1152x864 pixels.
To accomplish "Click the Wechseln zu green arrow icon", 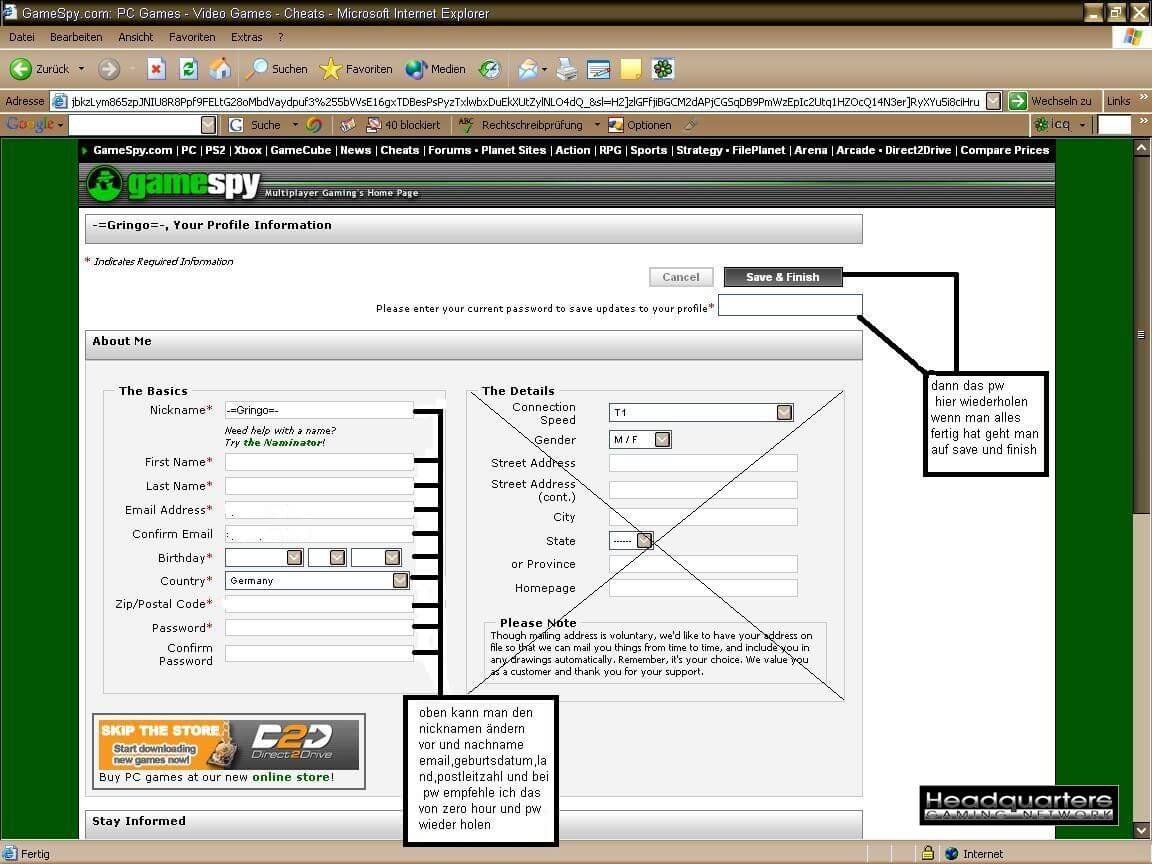I will coord(1015,100).
